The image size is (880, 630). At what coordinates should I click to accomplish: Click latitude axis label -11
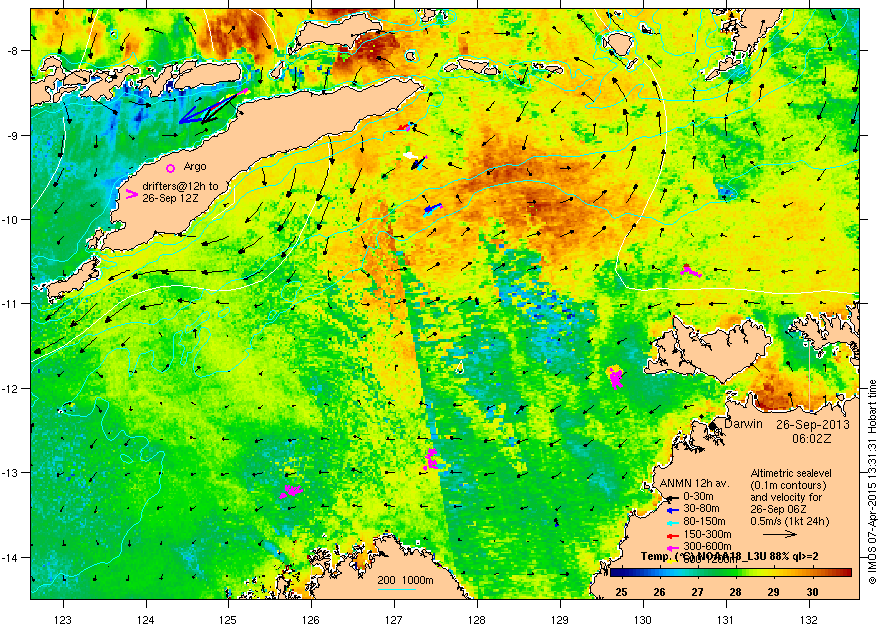point(11,303)
